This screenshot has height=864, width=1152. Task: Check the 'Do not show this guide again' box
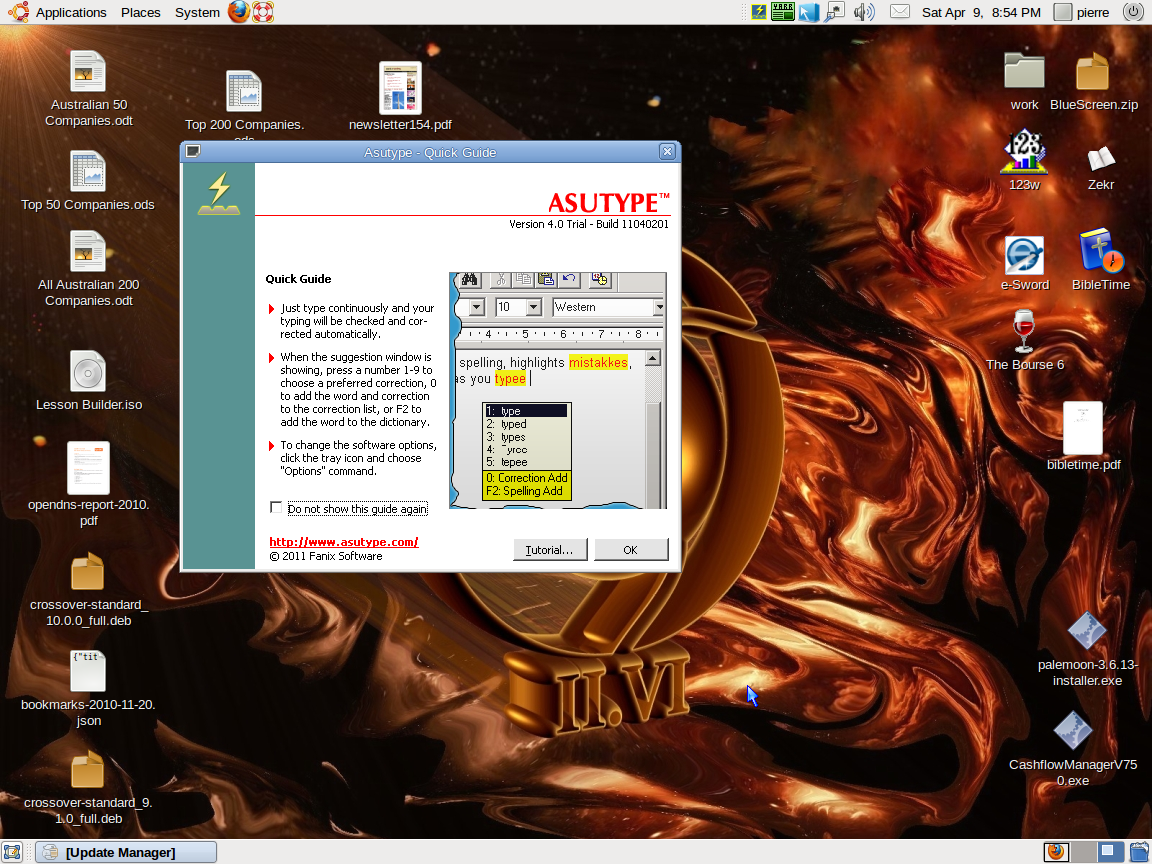tap(277, 507)
